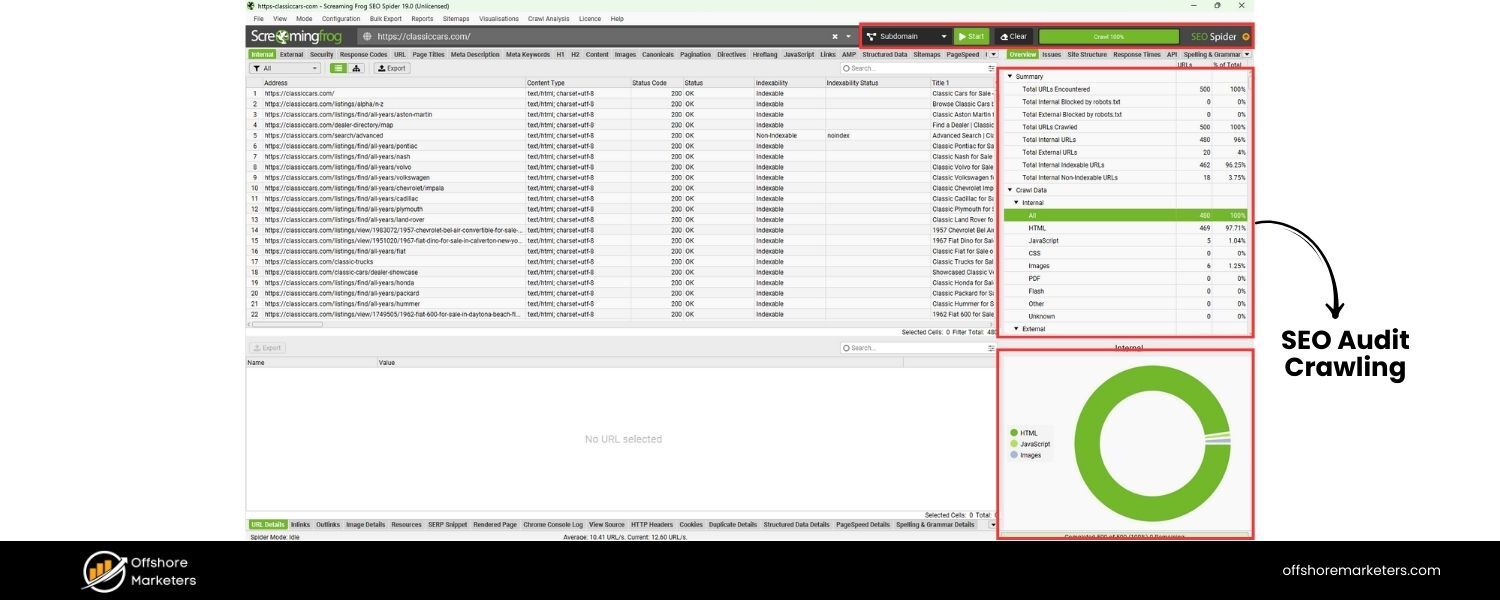
Task: Click the Export icon below the Internal tab
Action: pyautogui.click(x=391, y=68)
